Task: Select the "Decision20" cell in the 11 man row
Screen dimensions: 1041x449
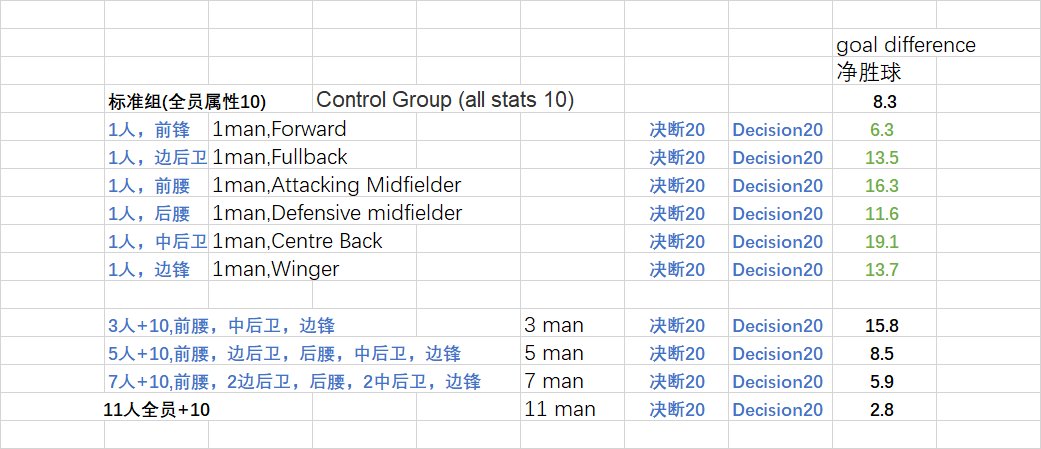Action: [x=778, y=409]
